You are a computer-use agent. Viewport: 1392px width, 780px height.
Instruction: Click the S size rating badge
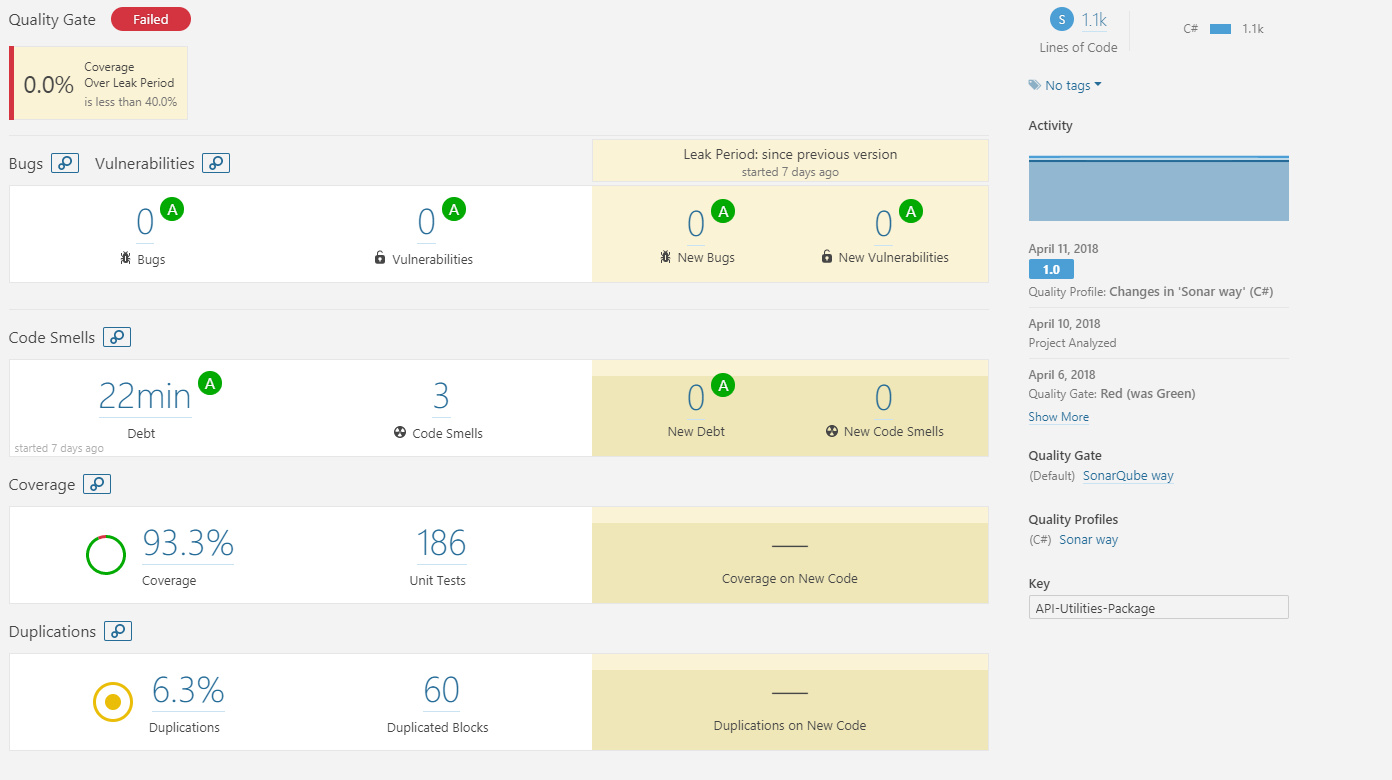pyautogui.click(x=1061, y=19)
